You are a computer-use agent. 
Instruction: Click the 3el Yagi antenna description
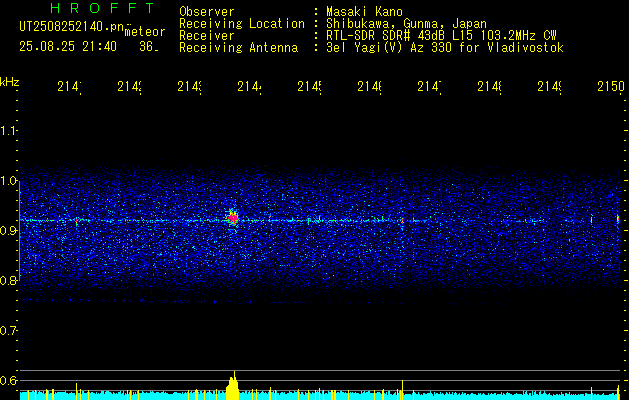445,48
